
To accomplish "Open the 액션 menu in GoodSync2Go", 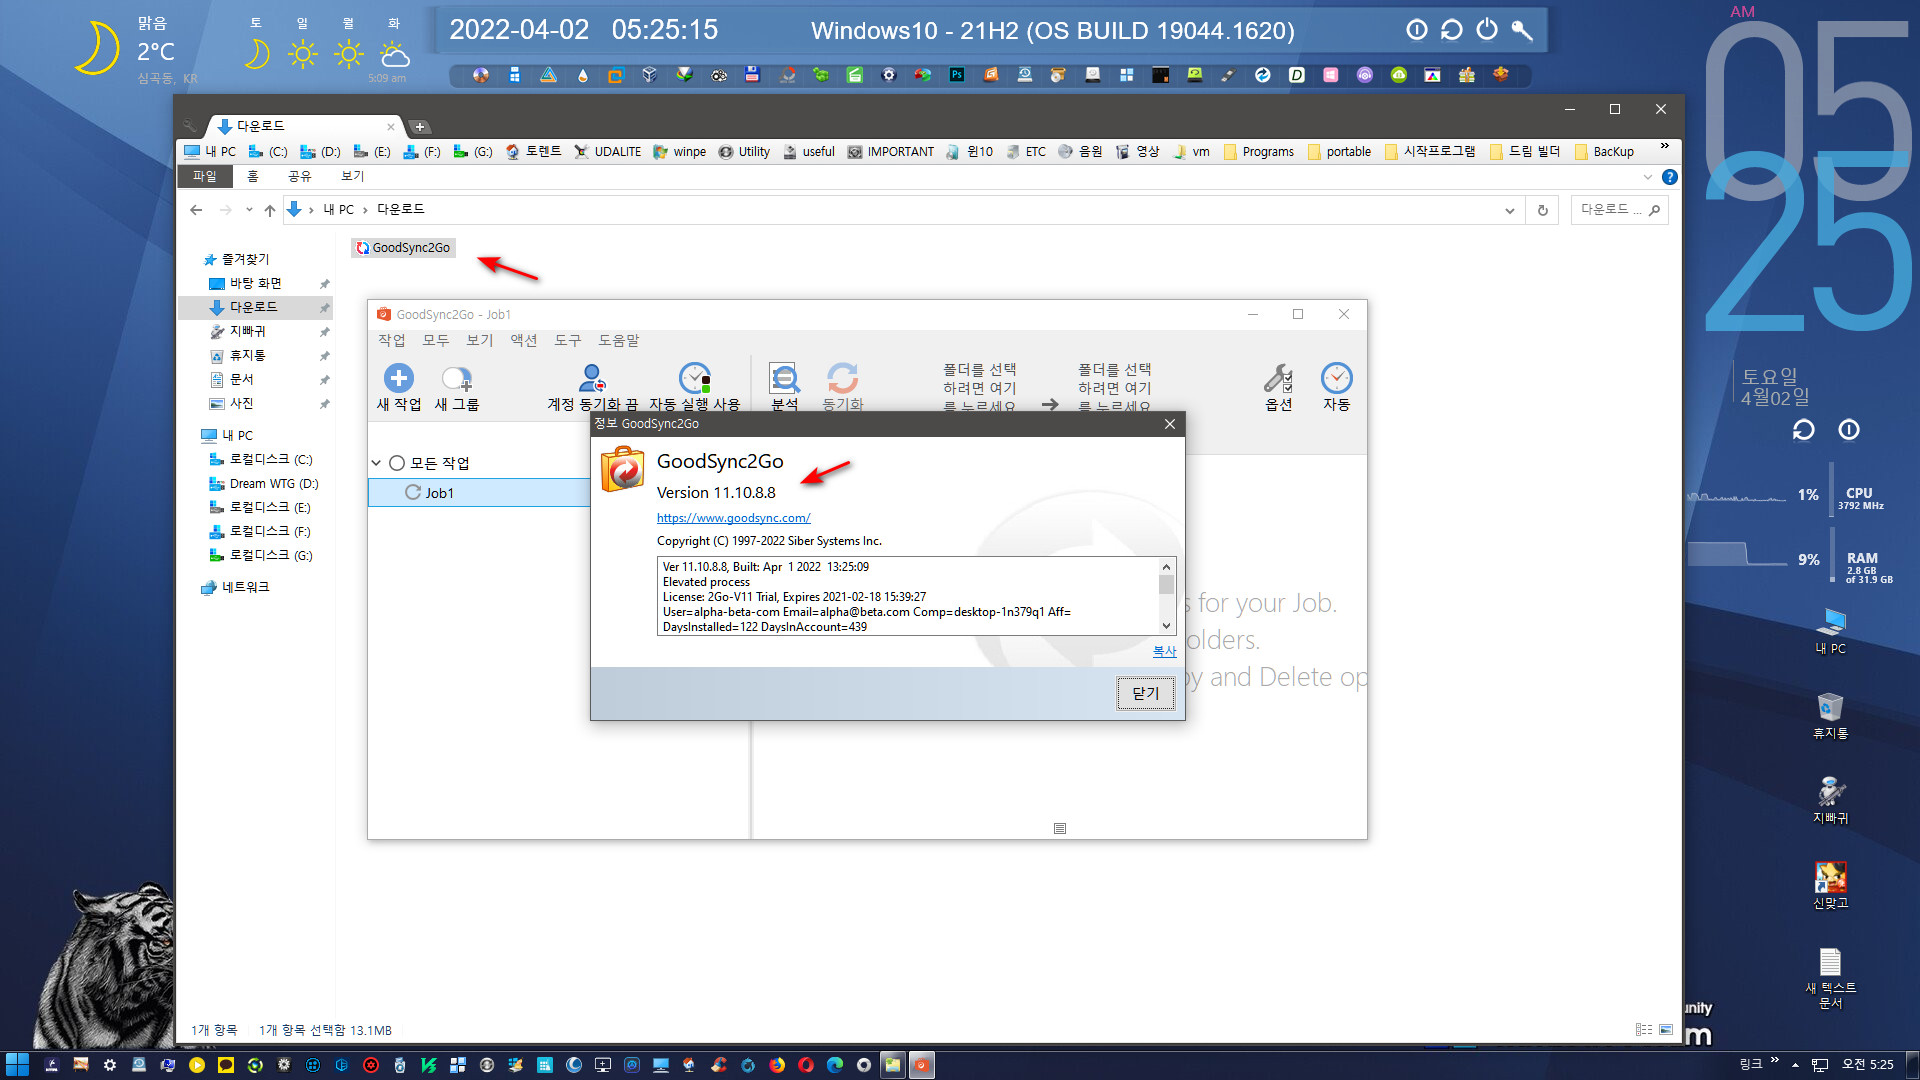I will [x=524, y=340].
